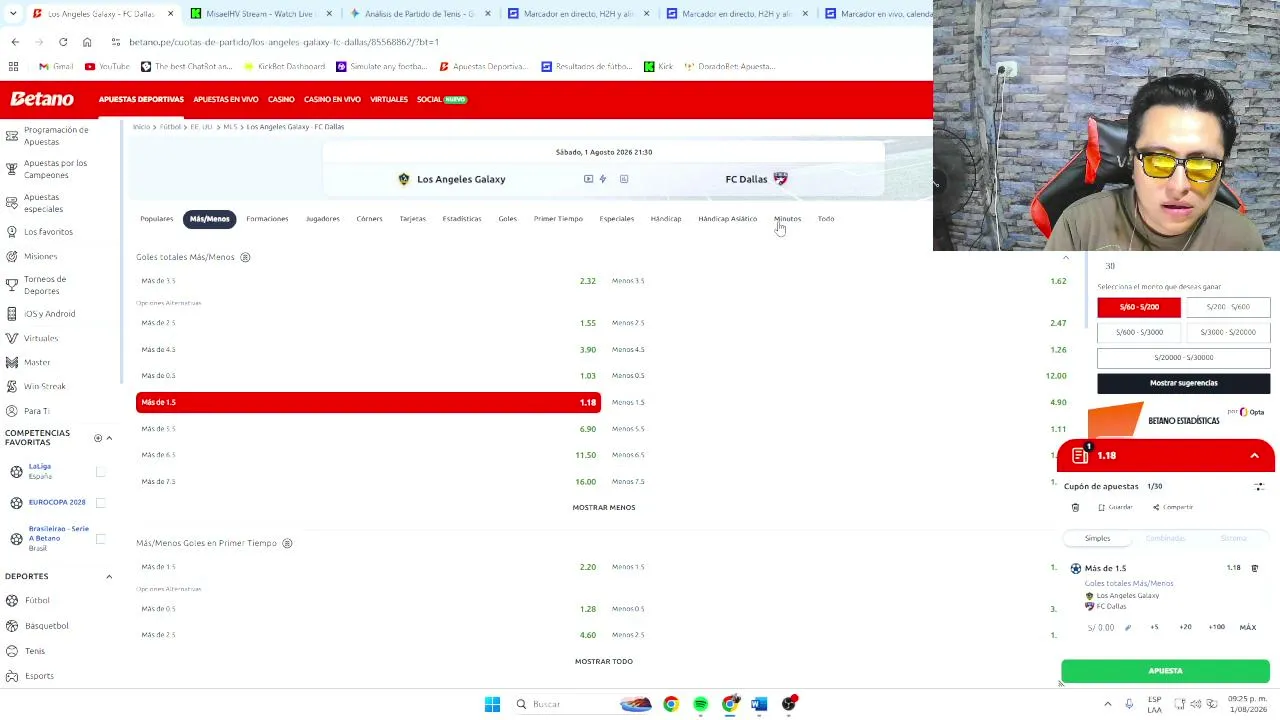Open the YouTube bookmark
Image resolution: width=1280 pixels, height=720 pixels.
(107, 66)
